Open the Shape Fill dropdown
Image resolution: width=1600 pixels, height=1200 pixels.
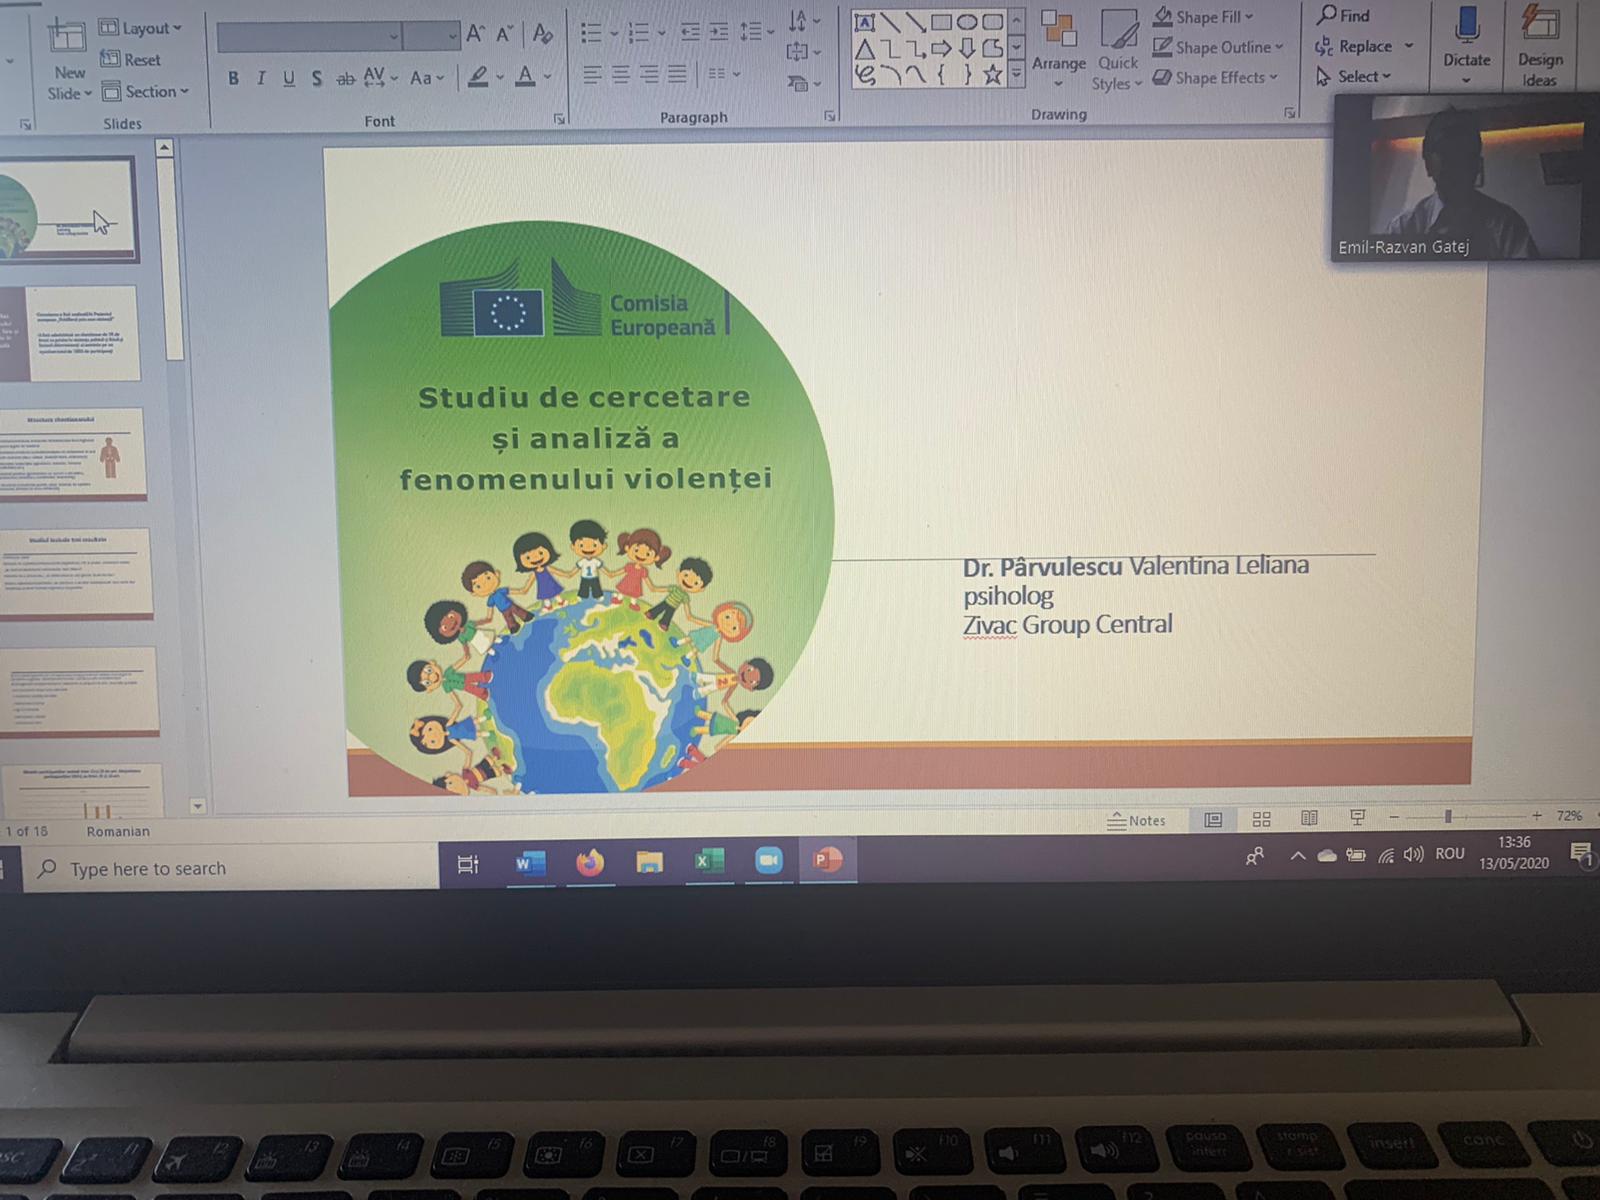(1205, 17)
